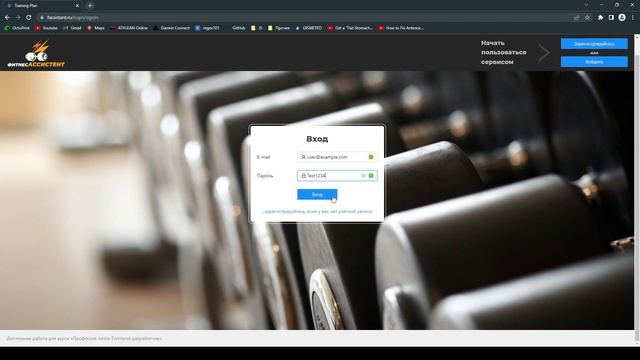Click the Войдите button in header
This screenshot has width=640, height=360.
point(594,62)
